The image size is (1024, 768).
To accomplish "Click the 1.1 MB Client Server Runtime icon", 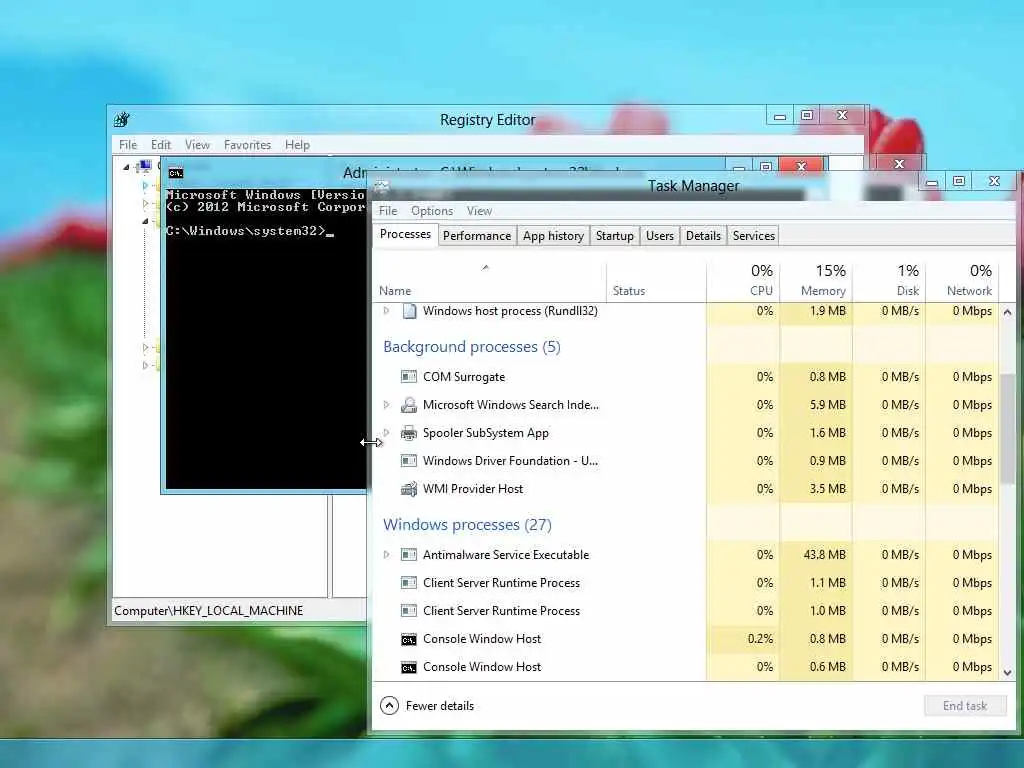I will click(409, 583).
